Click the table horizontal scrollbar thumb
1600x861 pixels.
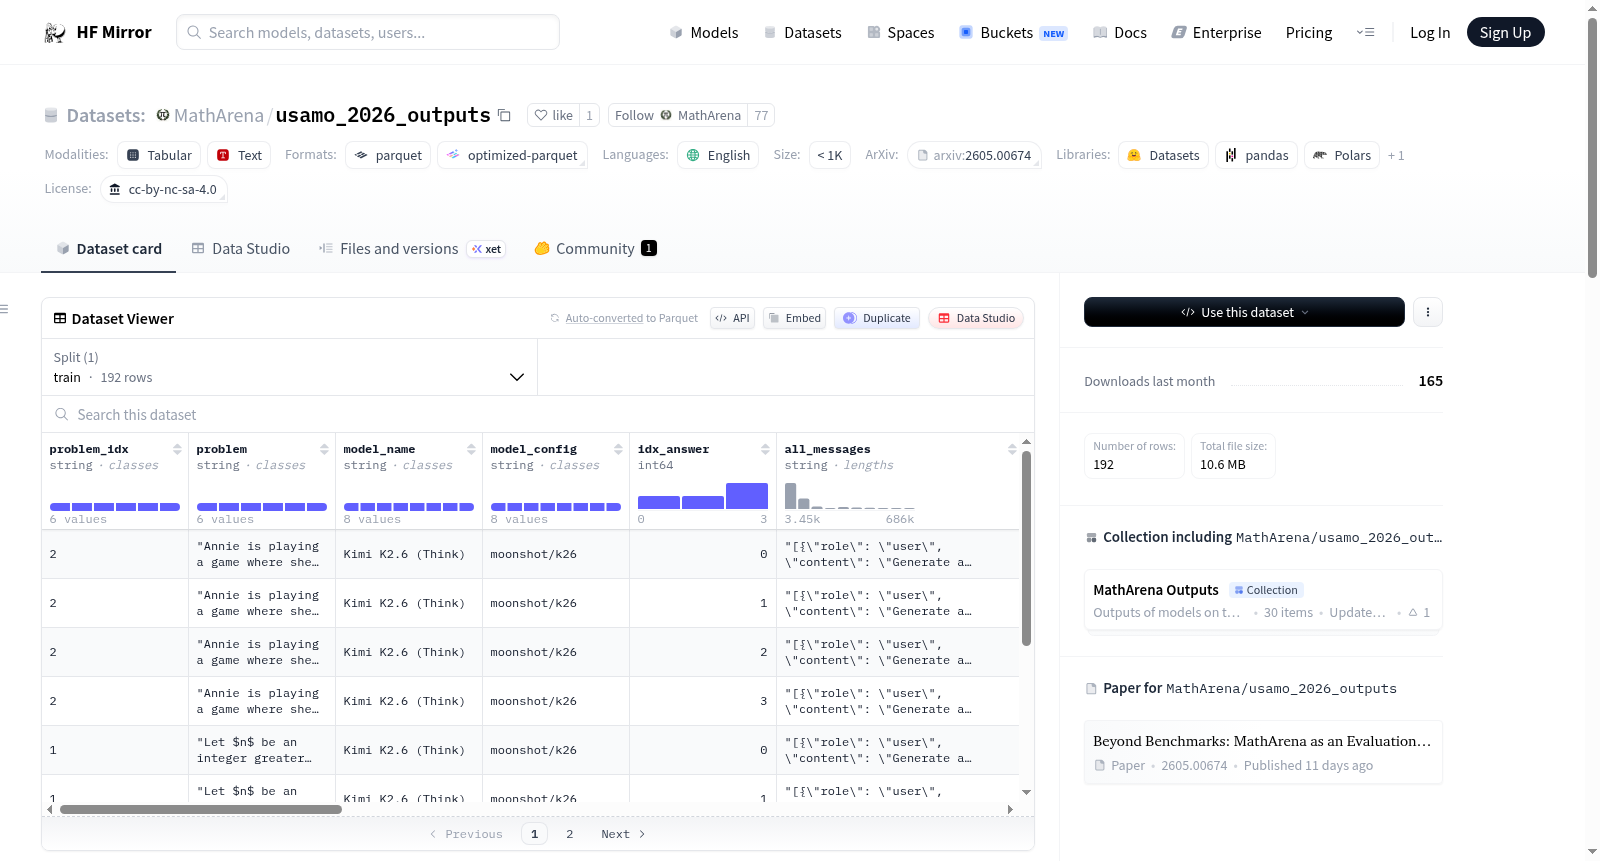tap(201, 809)
